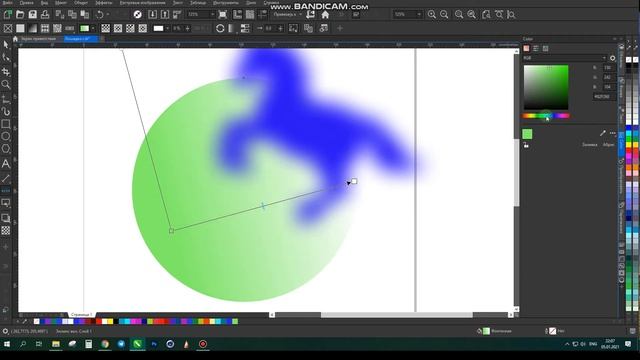The height and width of the screenshot is (360, 640).
Task: Toggle the rulers display button
Action: click(x=237, y=15)
